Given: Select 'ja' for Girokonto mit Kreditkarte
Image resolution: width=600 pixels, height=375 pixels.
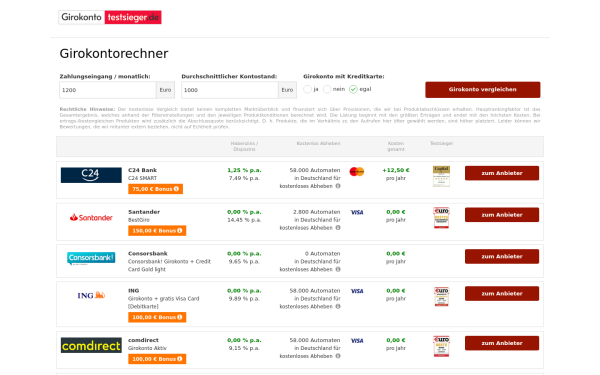Looking at the screenshot, I should 307,89.
